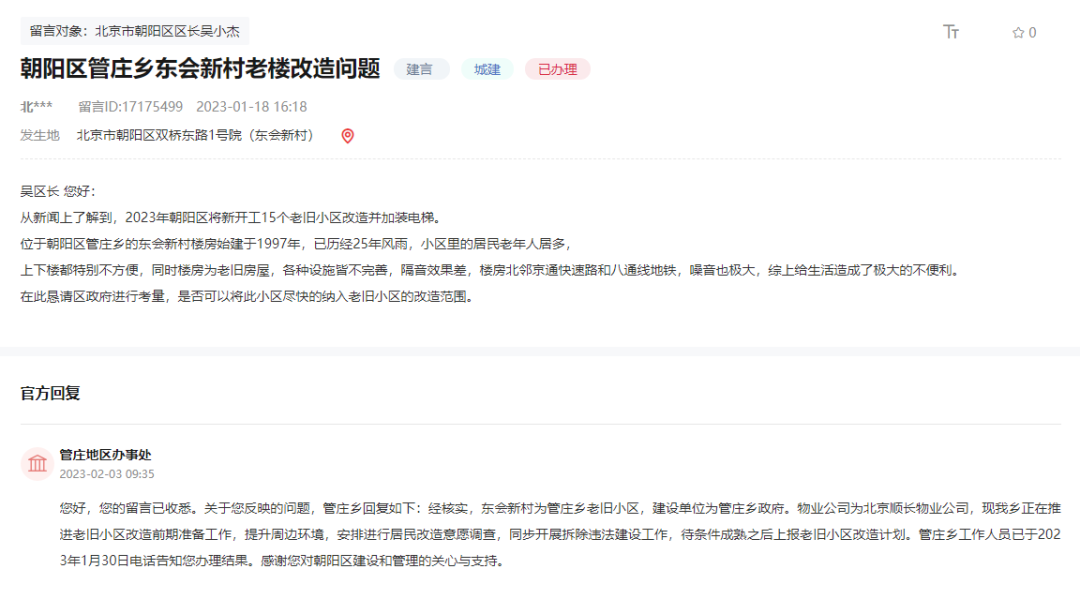Select the 建言 category tag
Image resolution: width=1080 pixels, height=599 pixels.
421,69
